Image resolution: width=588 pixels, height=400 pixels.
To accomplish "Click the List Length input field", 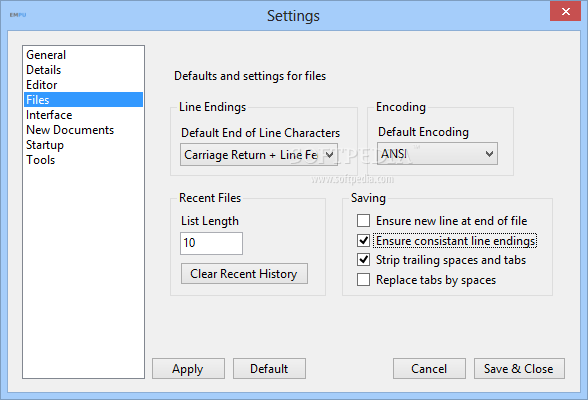I will 211,243.
